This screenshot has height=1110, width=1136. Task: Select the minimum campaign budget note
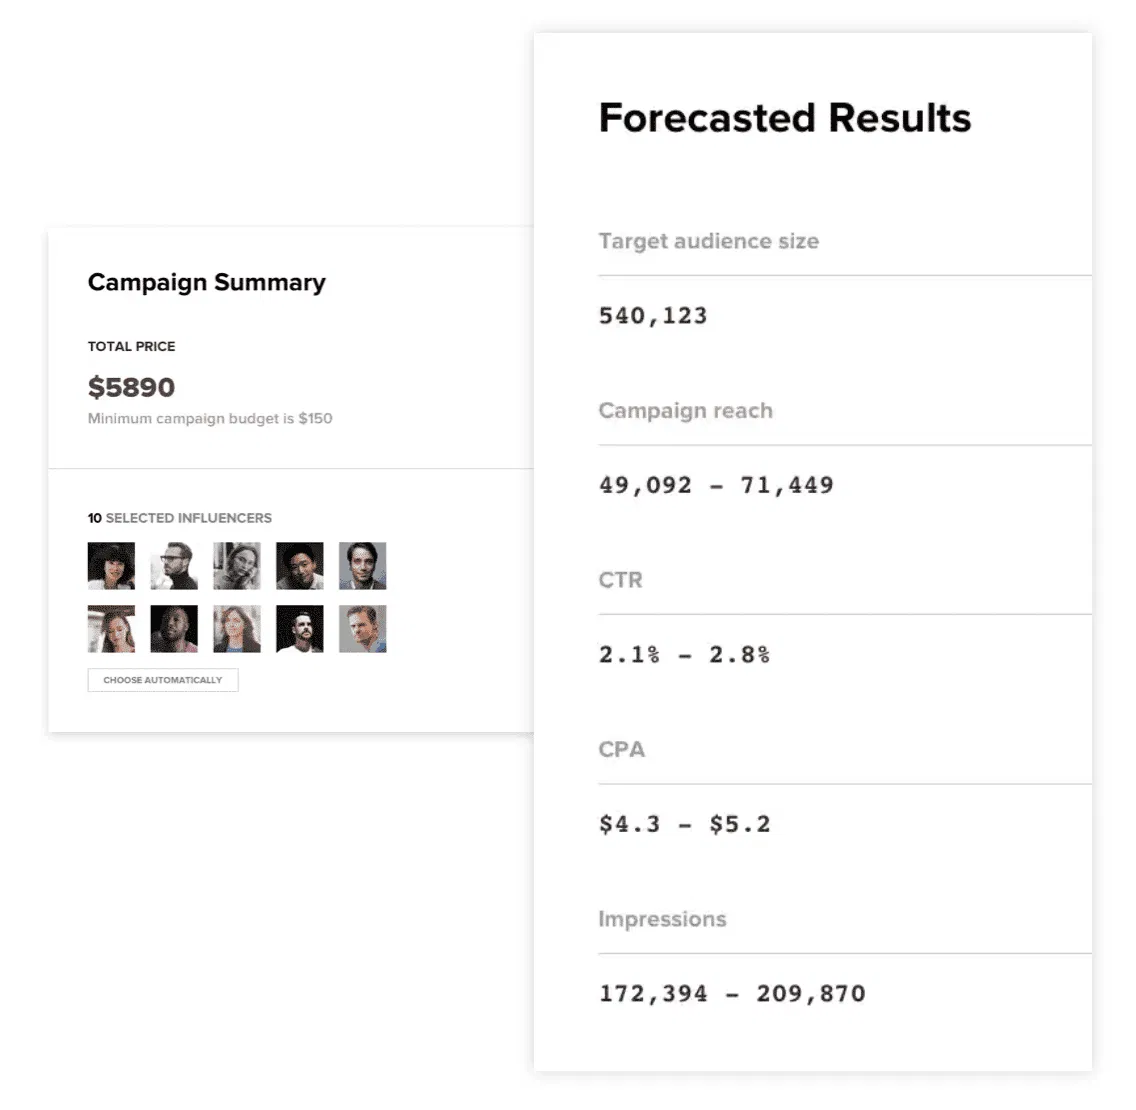coord(210,418)
